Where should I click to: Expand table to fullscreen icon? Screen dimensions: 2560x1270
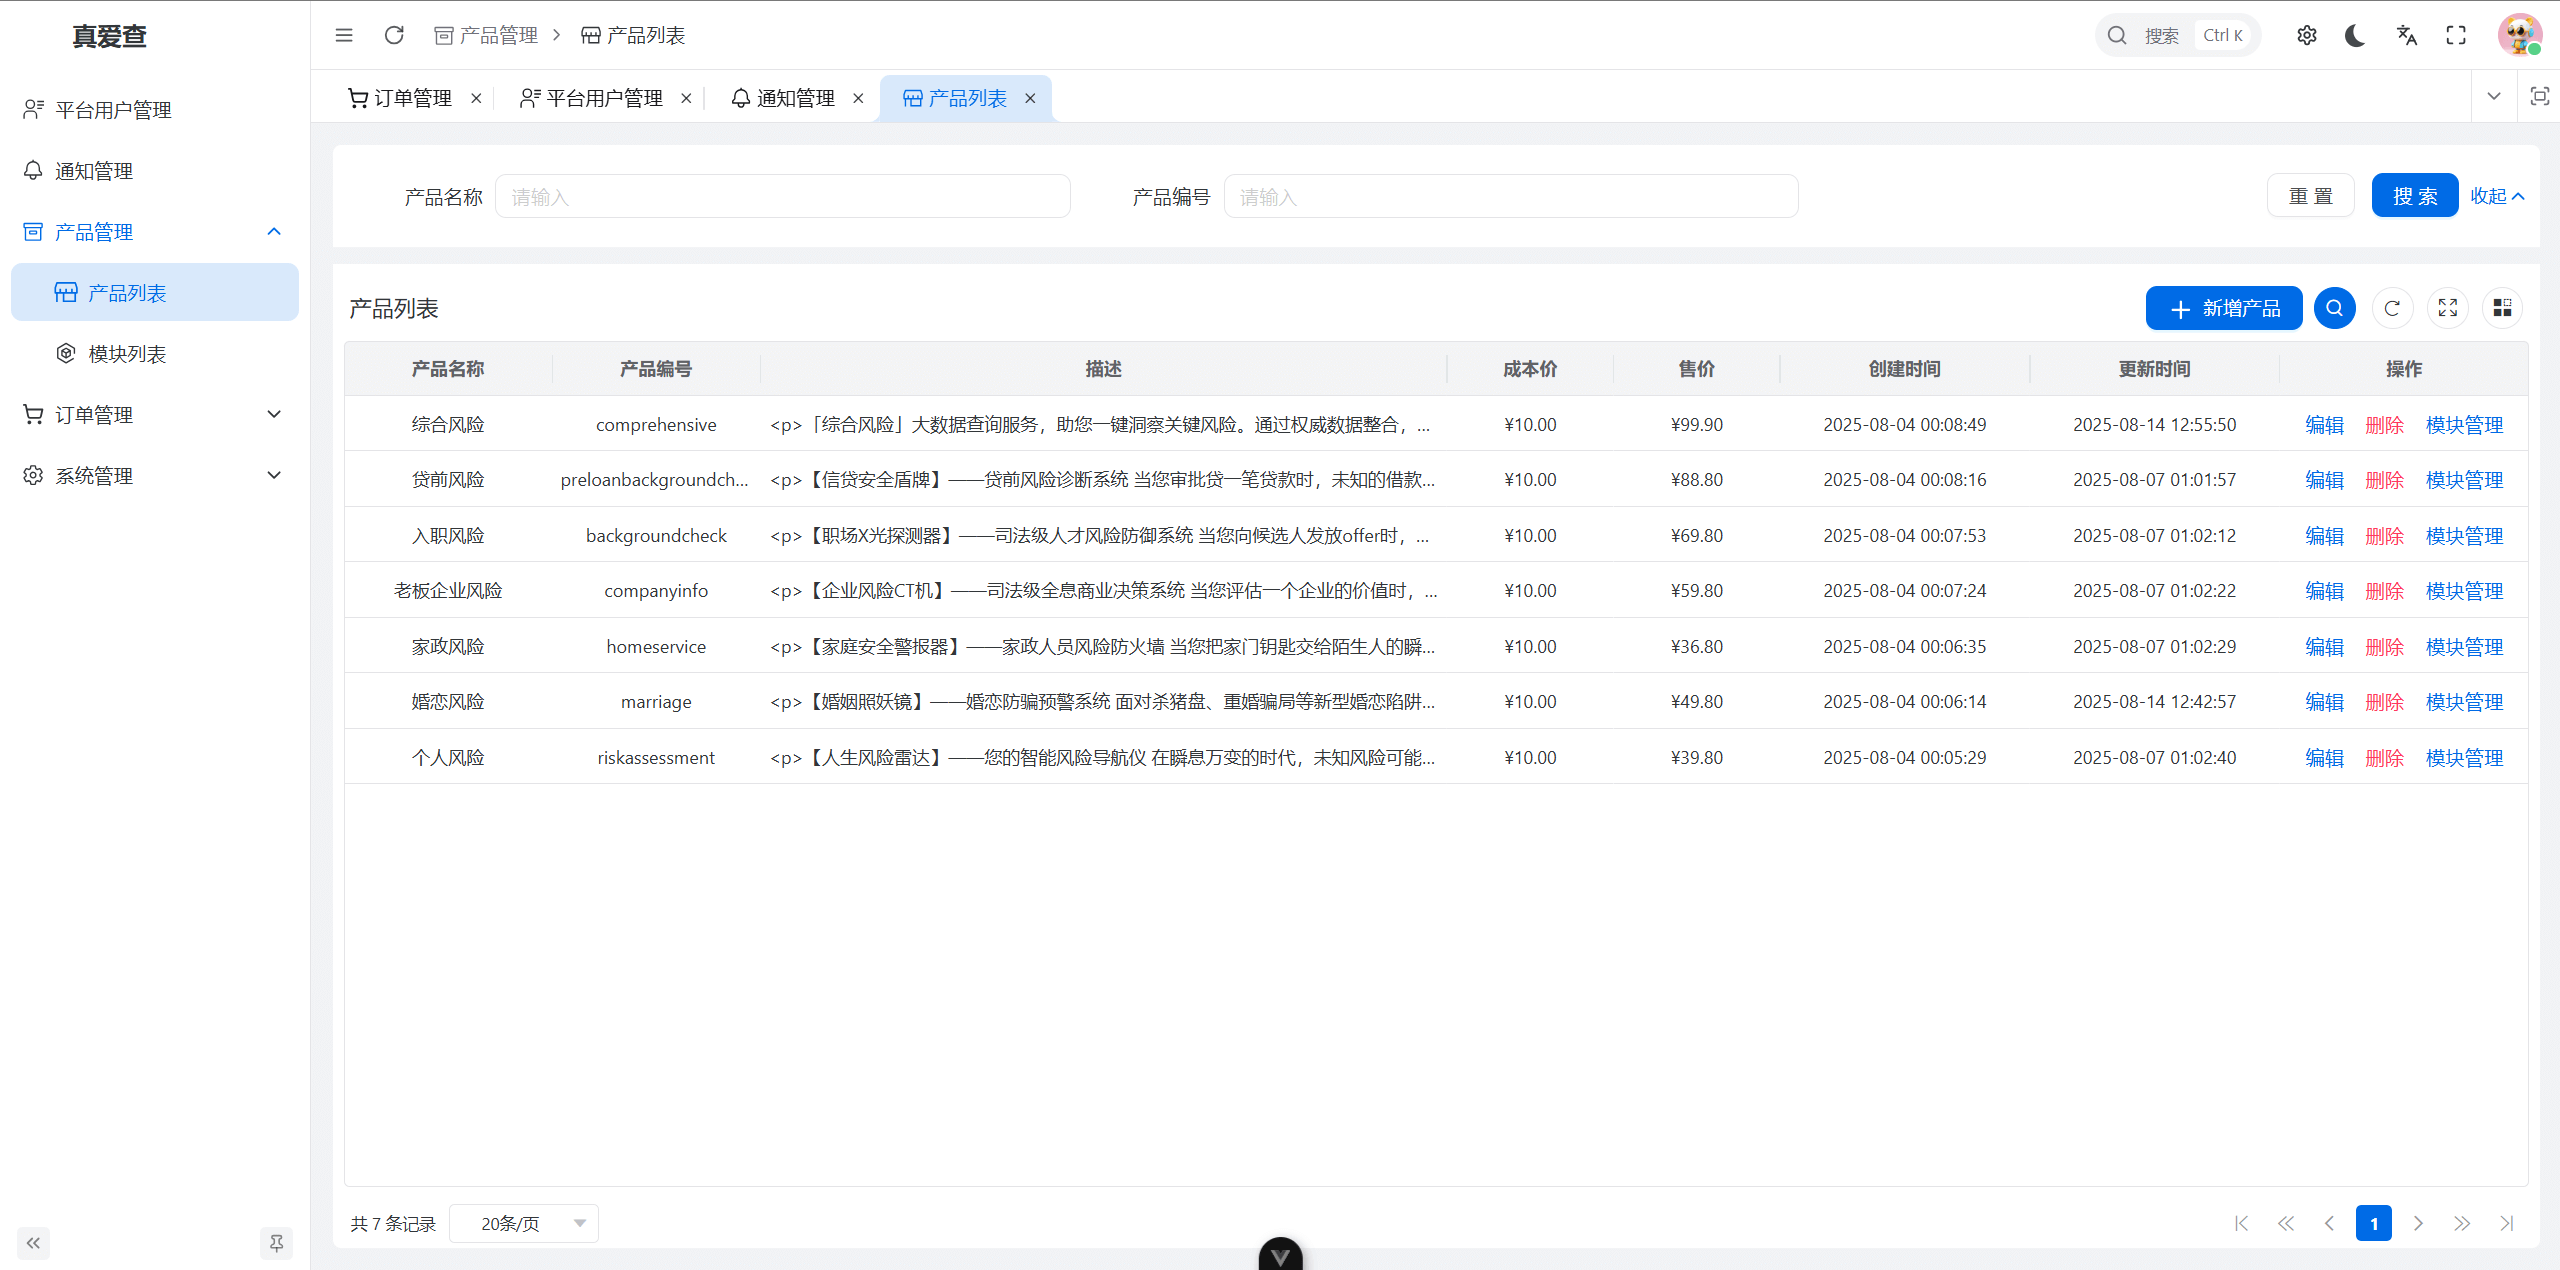pos(2448,308)
